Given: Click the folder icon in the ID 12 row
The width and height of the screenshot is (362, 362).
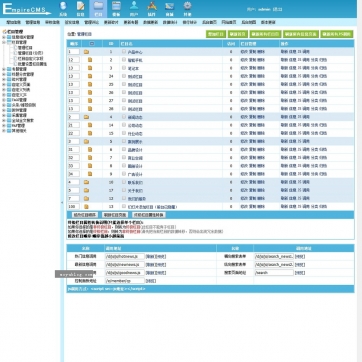Looking at the screenshot, I should (x=86, y=198).
